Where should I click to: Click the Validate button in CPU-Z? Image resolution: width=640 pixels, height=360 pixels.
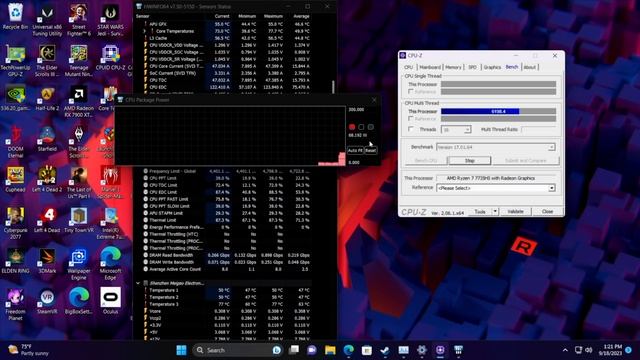(x=515, y=211)
